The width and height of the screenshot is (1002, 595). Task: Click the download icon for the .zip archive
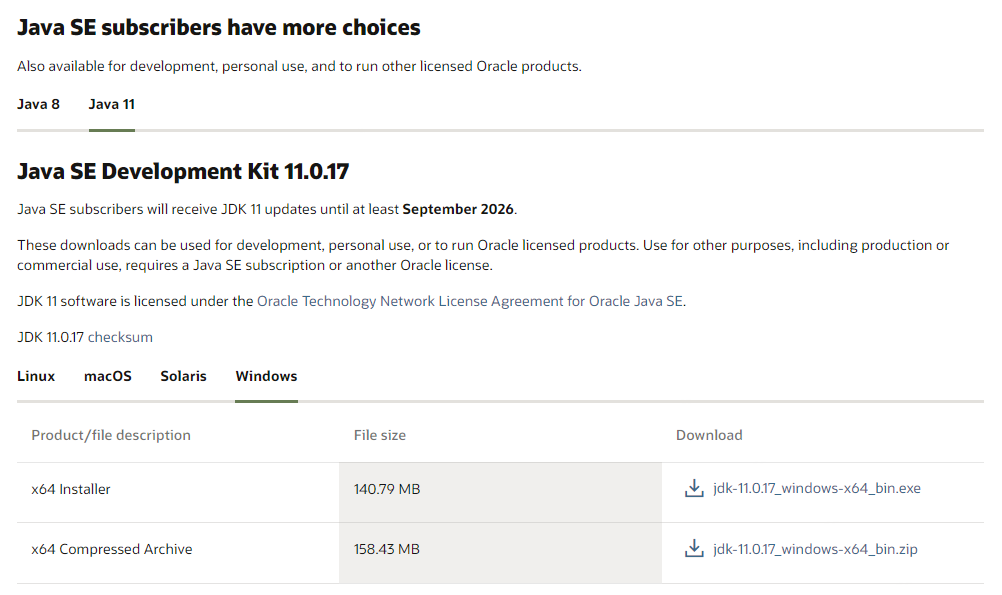click(x=694, y=549)
